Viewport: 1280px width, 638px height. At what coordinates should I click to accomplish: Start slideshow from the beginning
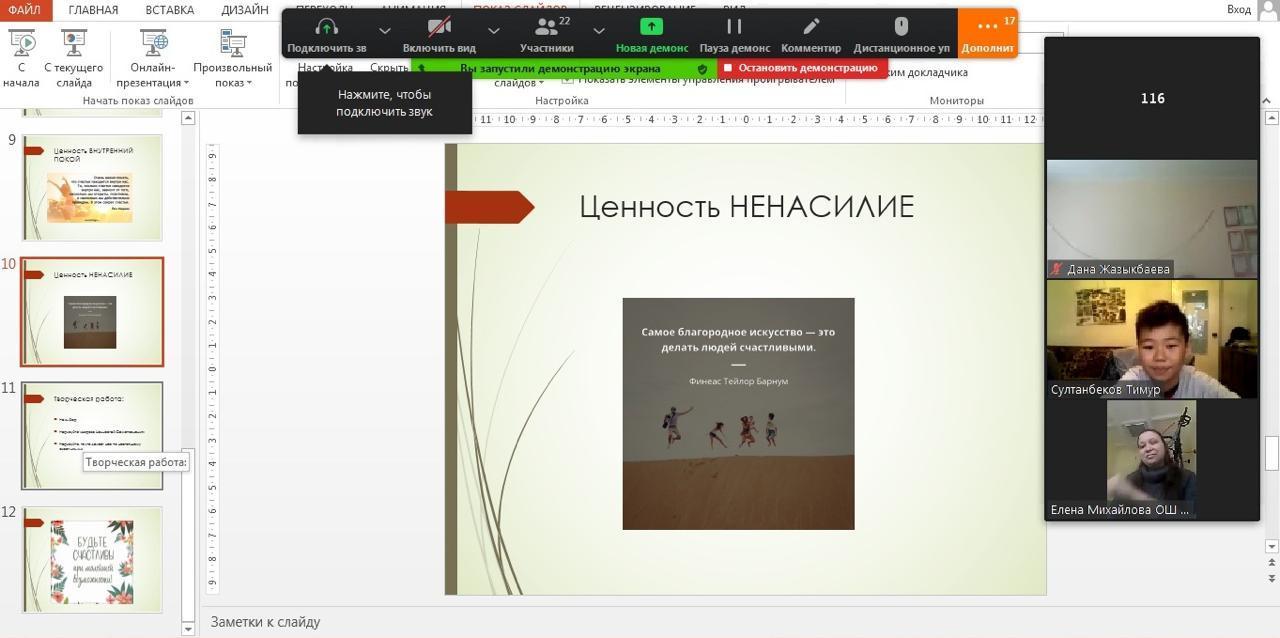click(21, 58)
